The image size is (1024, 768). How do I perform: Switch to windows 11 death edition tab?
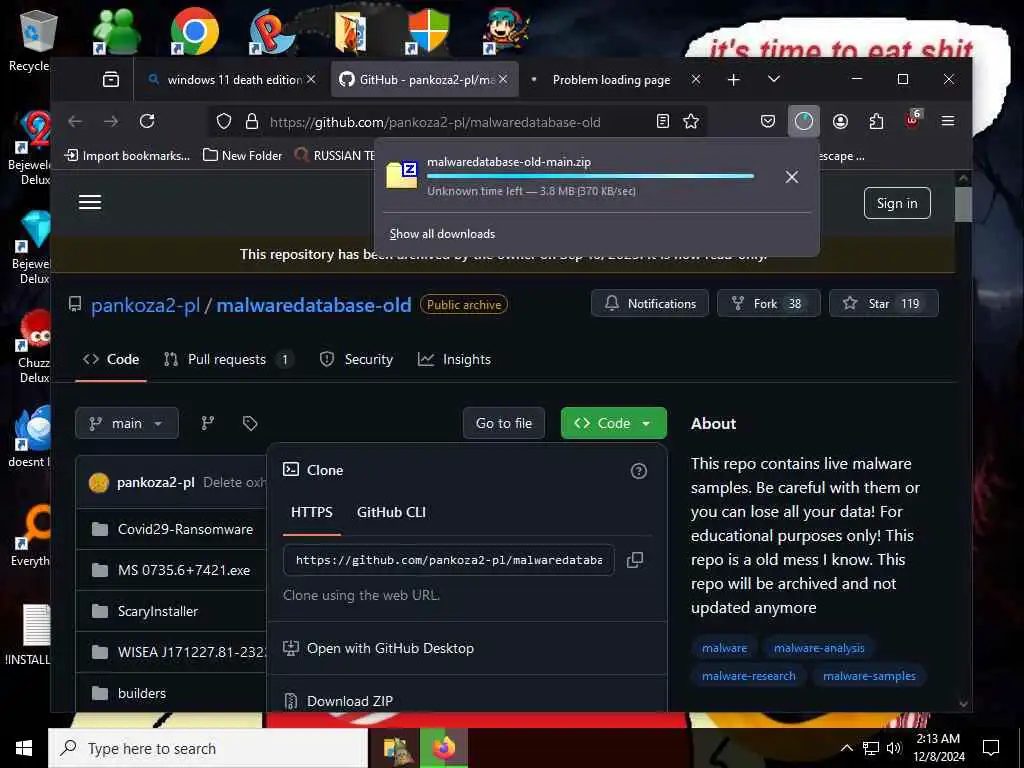point(232,80)
